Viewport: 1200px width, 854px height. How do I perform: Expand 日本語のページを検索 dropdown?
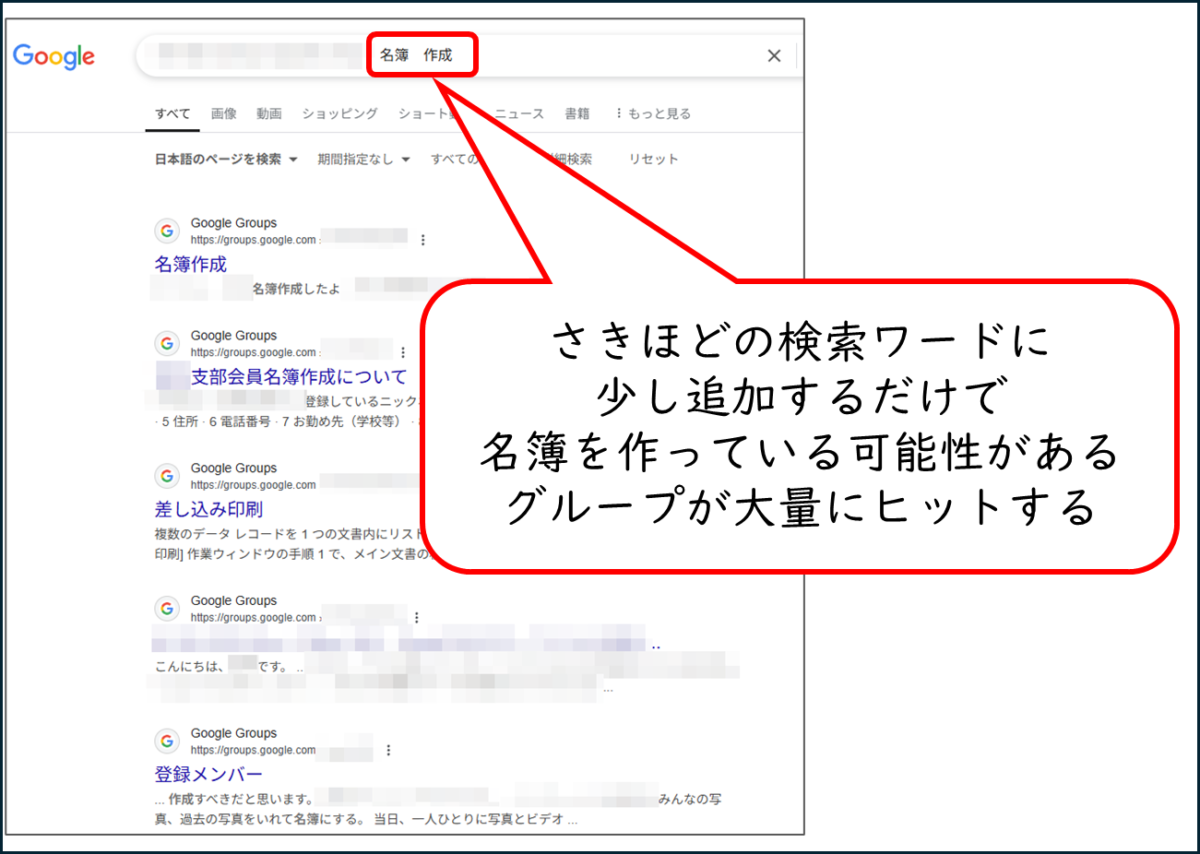[226, 159]
